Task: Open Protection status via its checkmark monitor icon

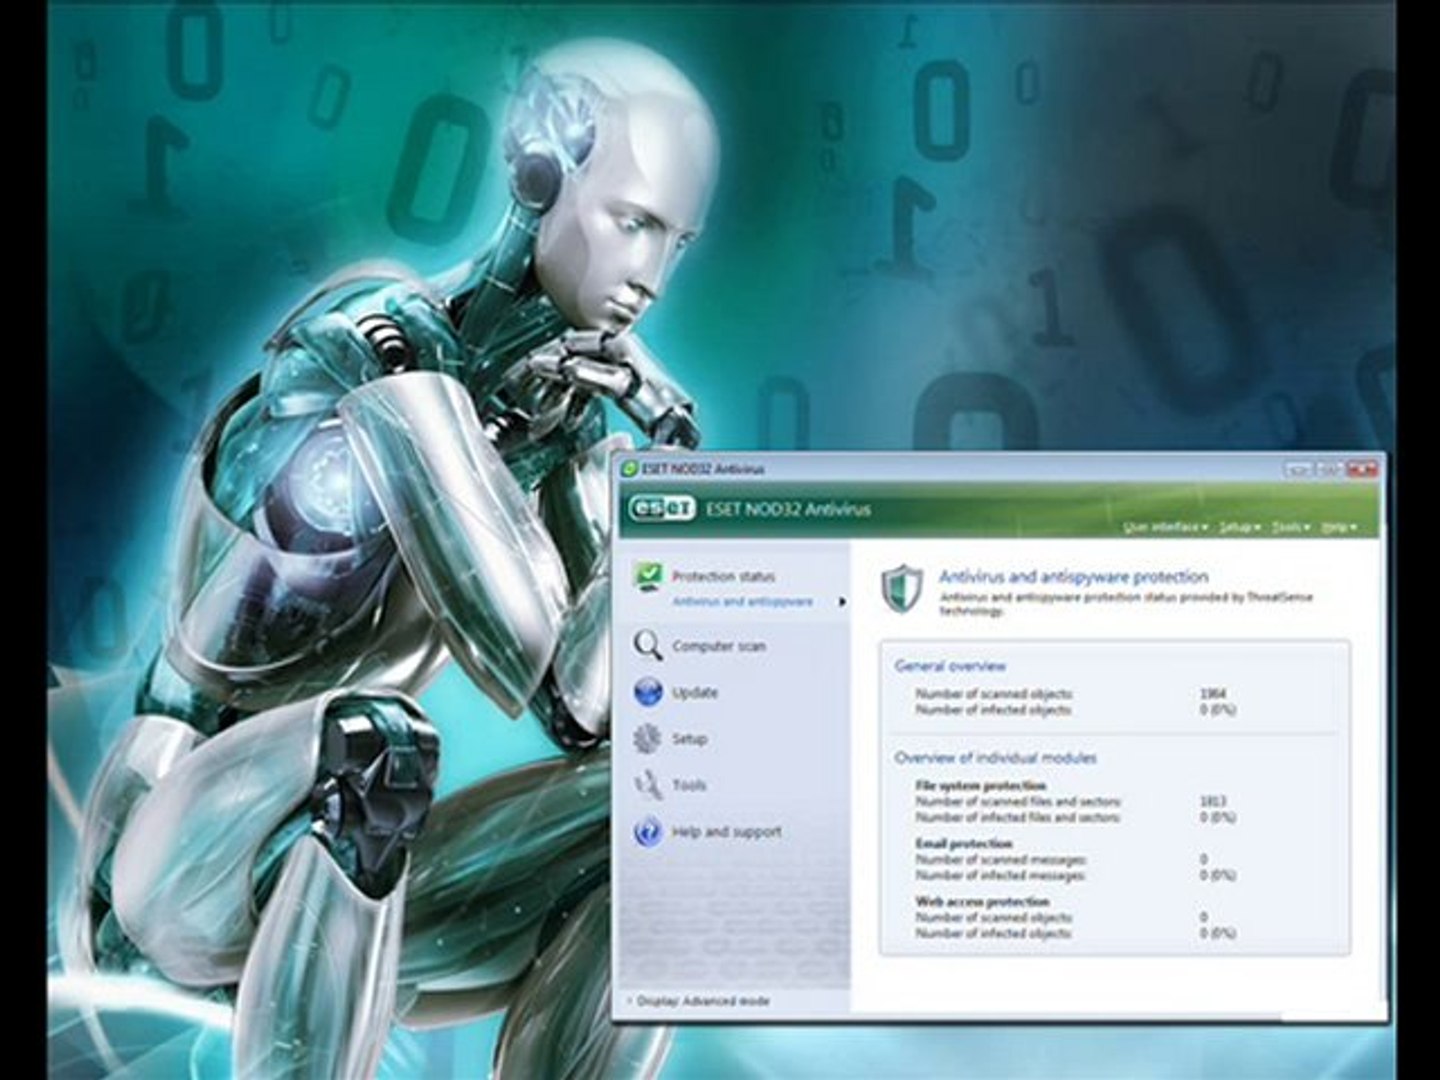Action: (x=648, y=577)
